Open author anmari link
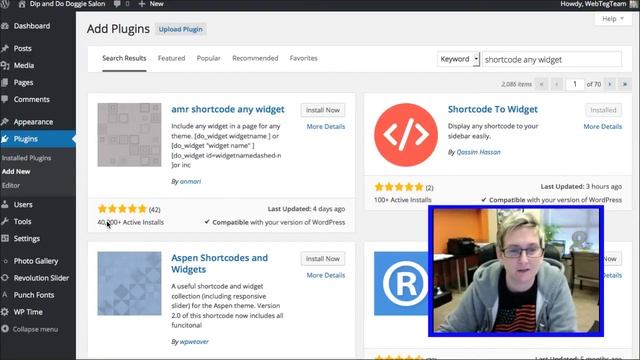This screenshot has height=360, width=640. click(190, 182)
